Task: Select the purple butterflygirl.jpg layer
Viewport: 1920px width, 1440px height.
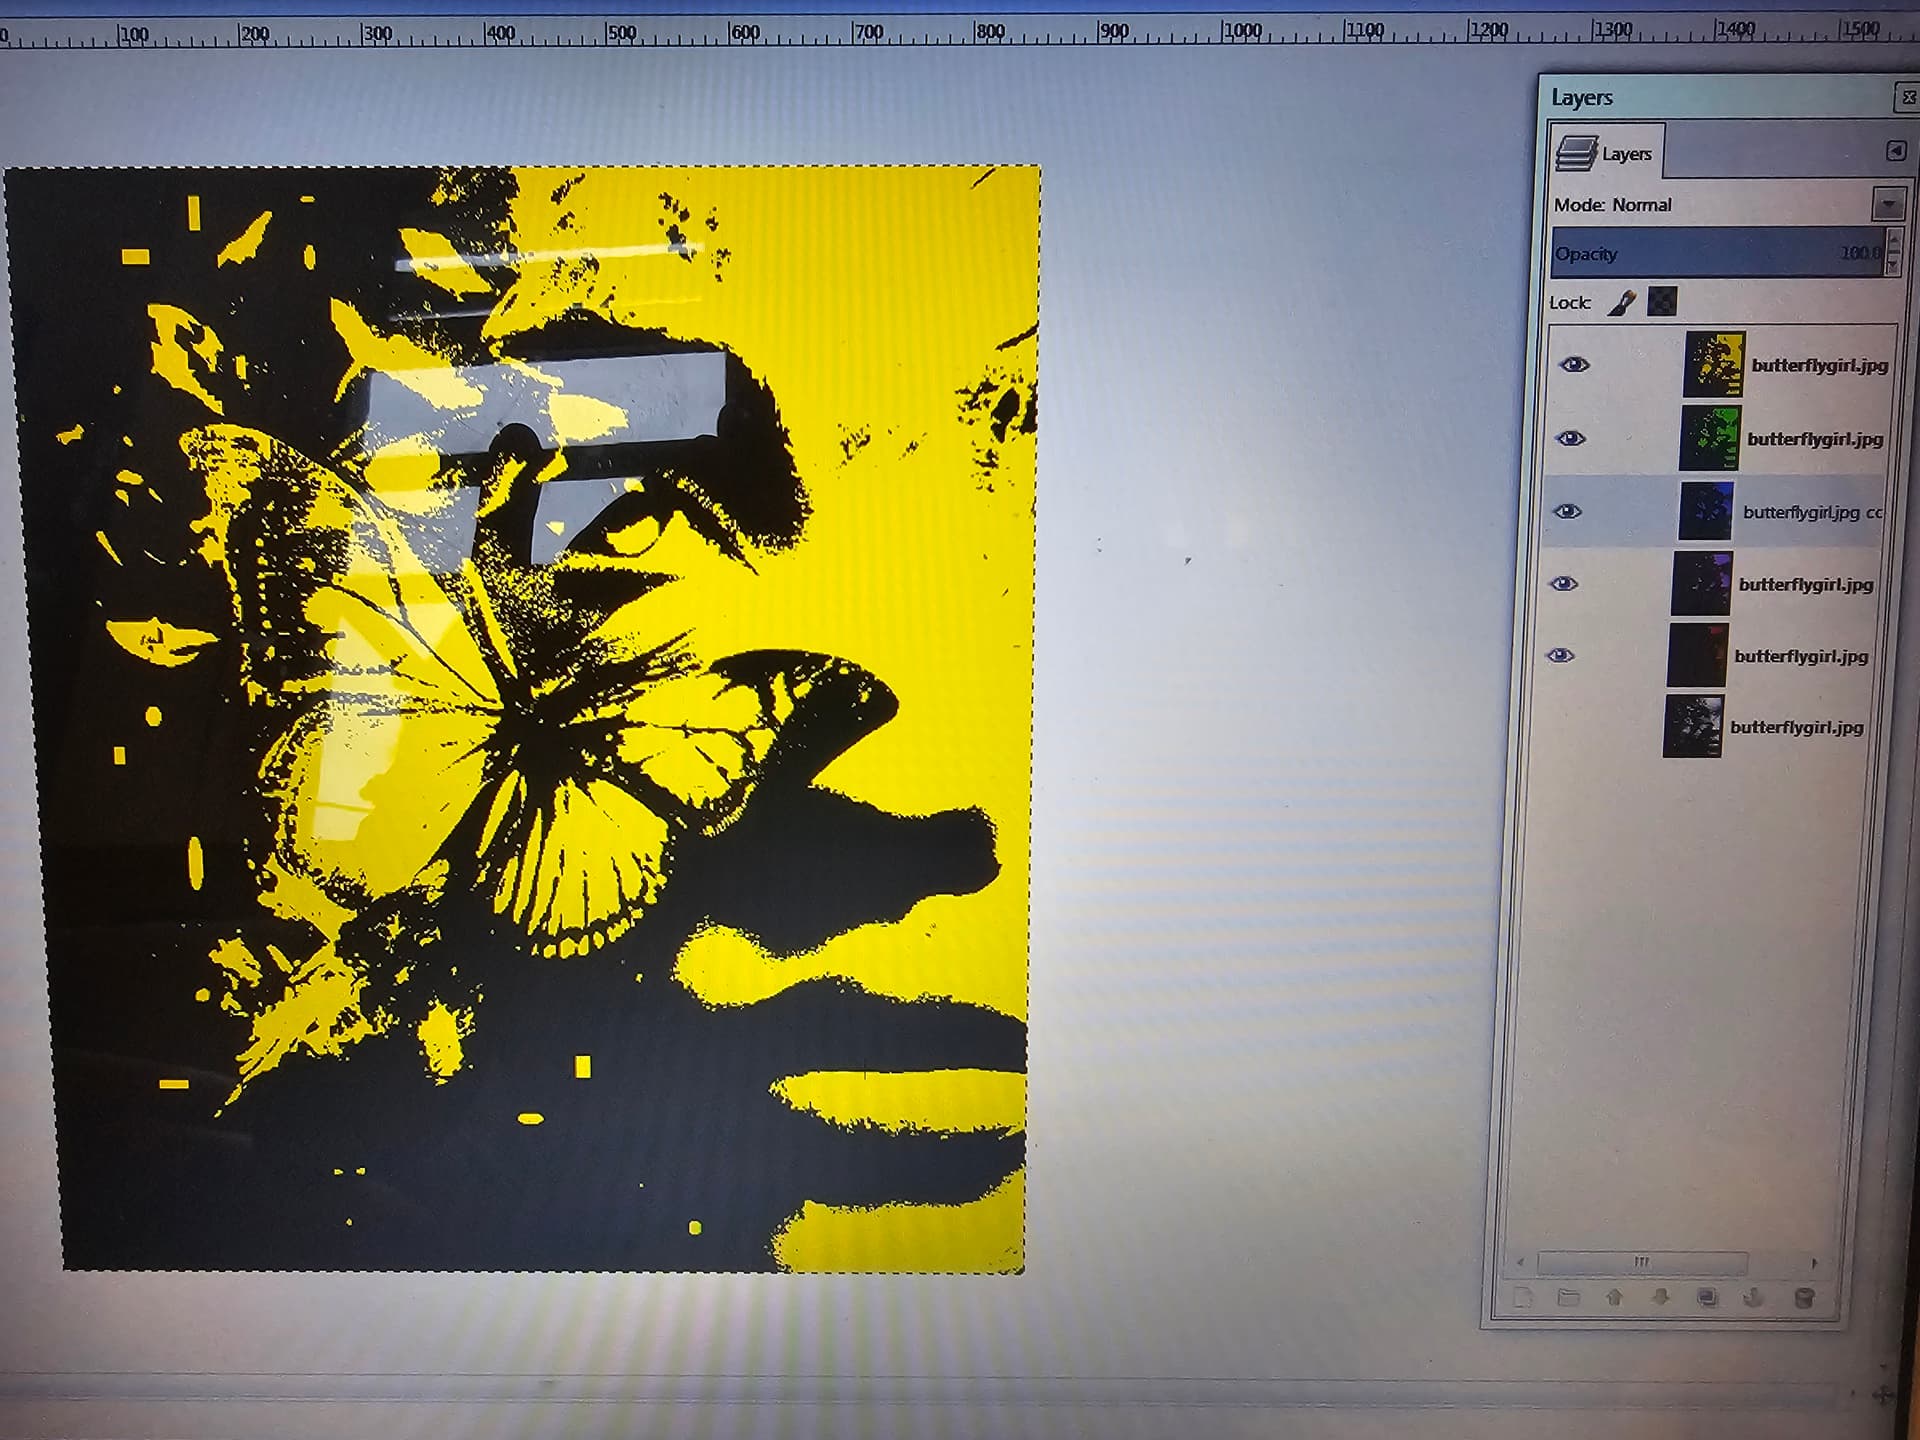Action: 1771,584
